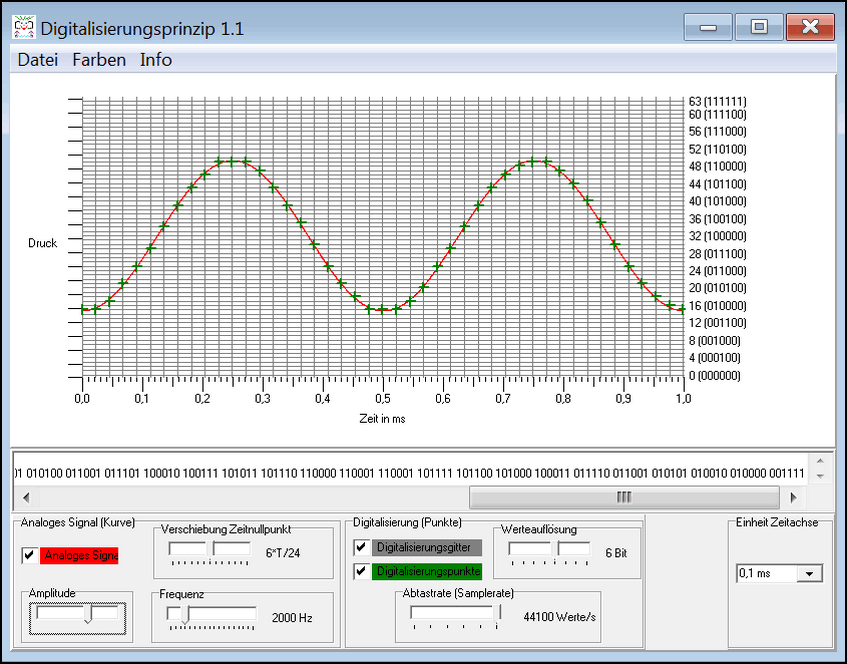Screen dimensions: 847x664
Task: Click the 2000 Hz frequency value
Action: 292,618
